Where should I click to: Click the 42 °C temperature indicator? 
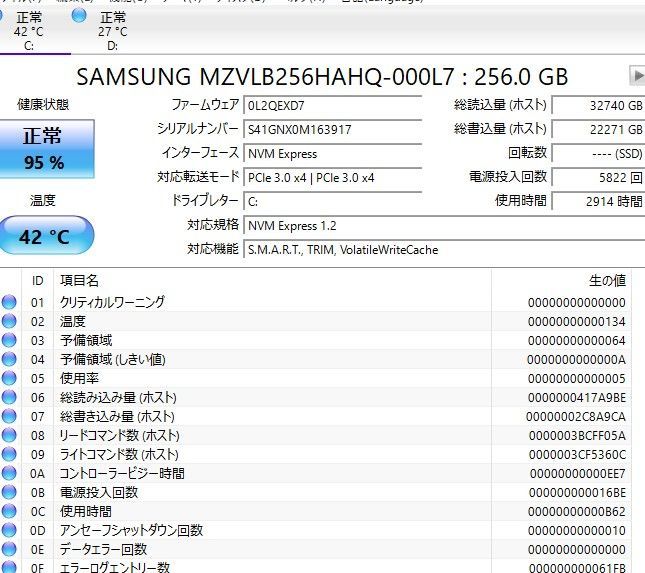(x=43, y=237)
